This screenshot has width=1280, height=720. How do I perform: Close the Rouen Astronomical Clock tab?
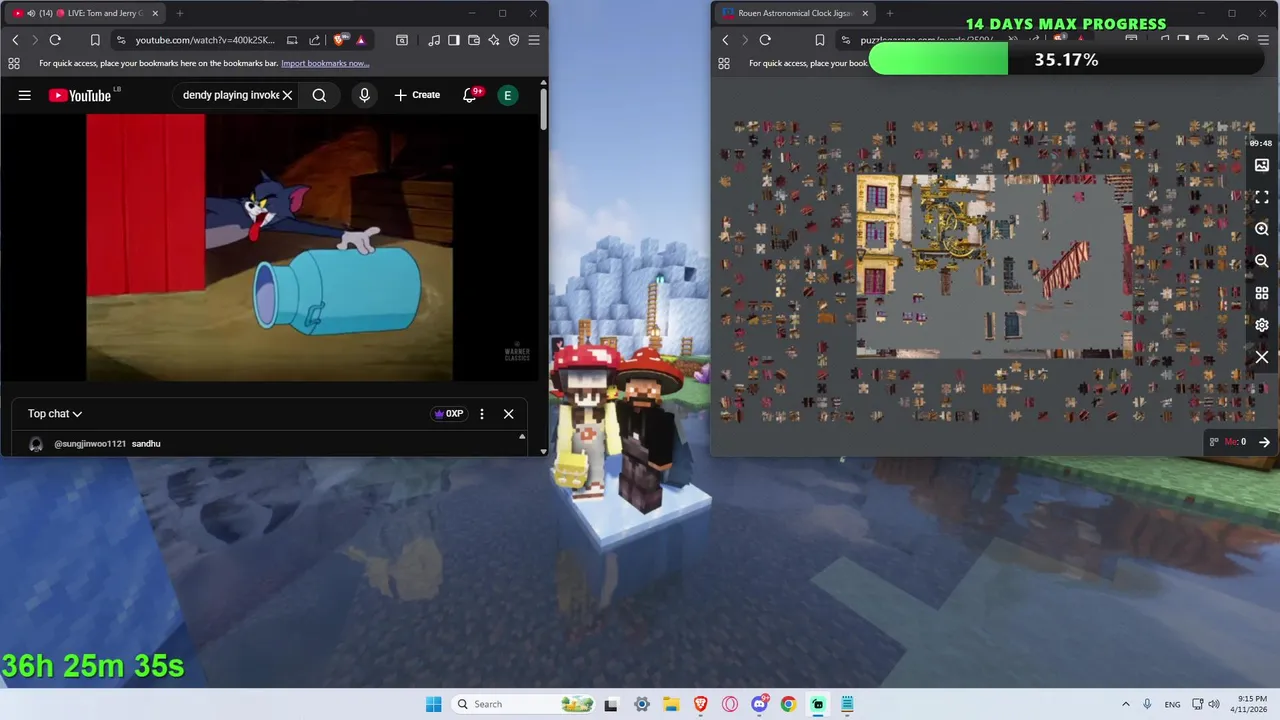pyautogui.click(x=865, y=13)
